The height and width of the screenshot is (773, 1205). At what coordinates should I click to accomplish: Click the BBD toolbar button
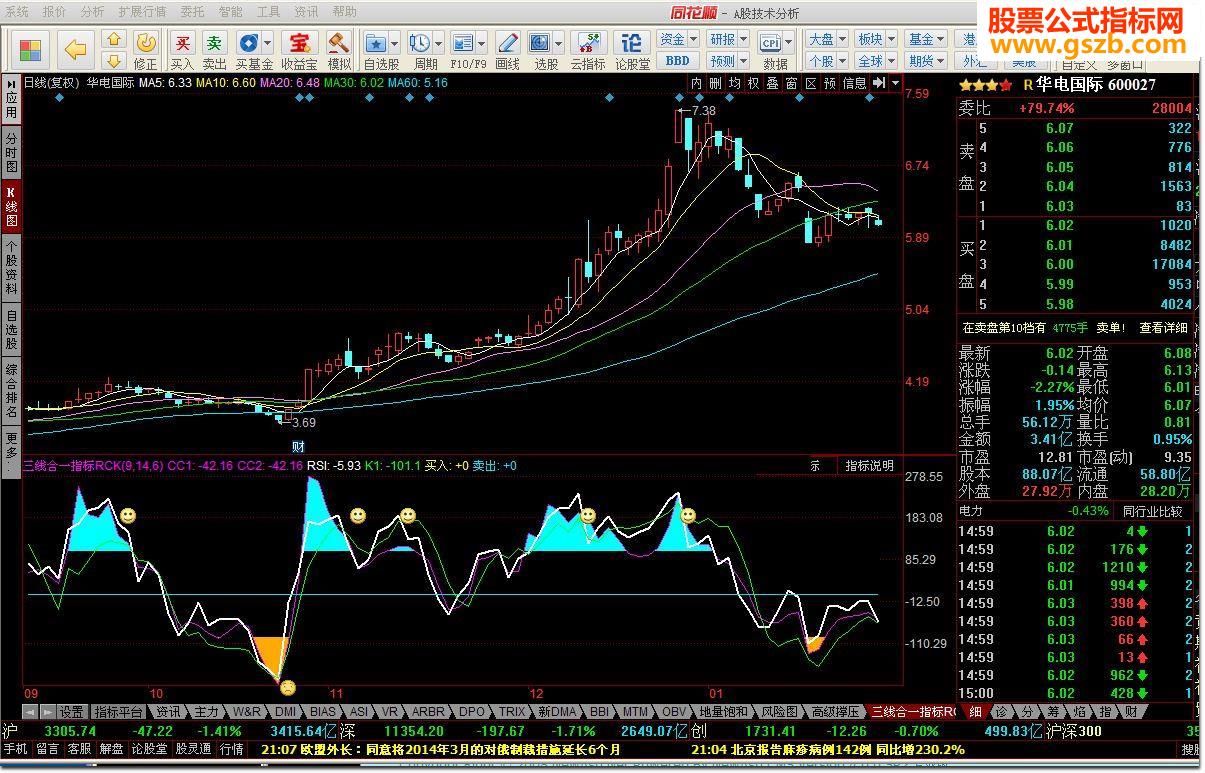[x=678, y=61]
